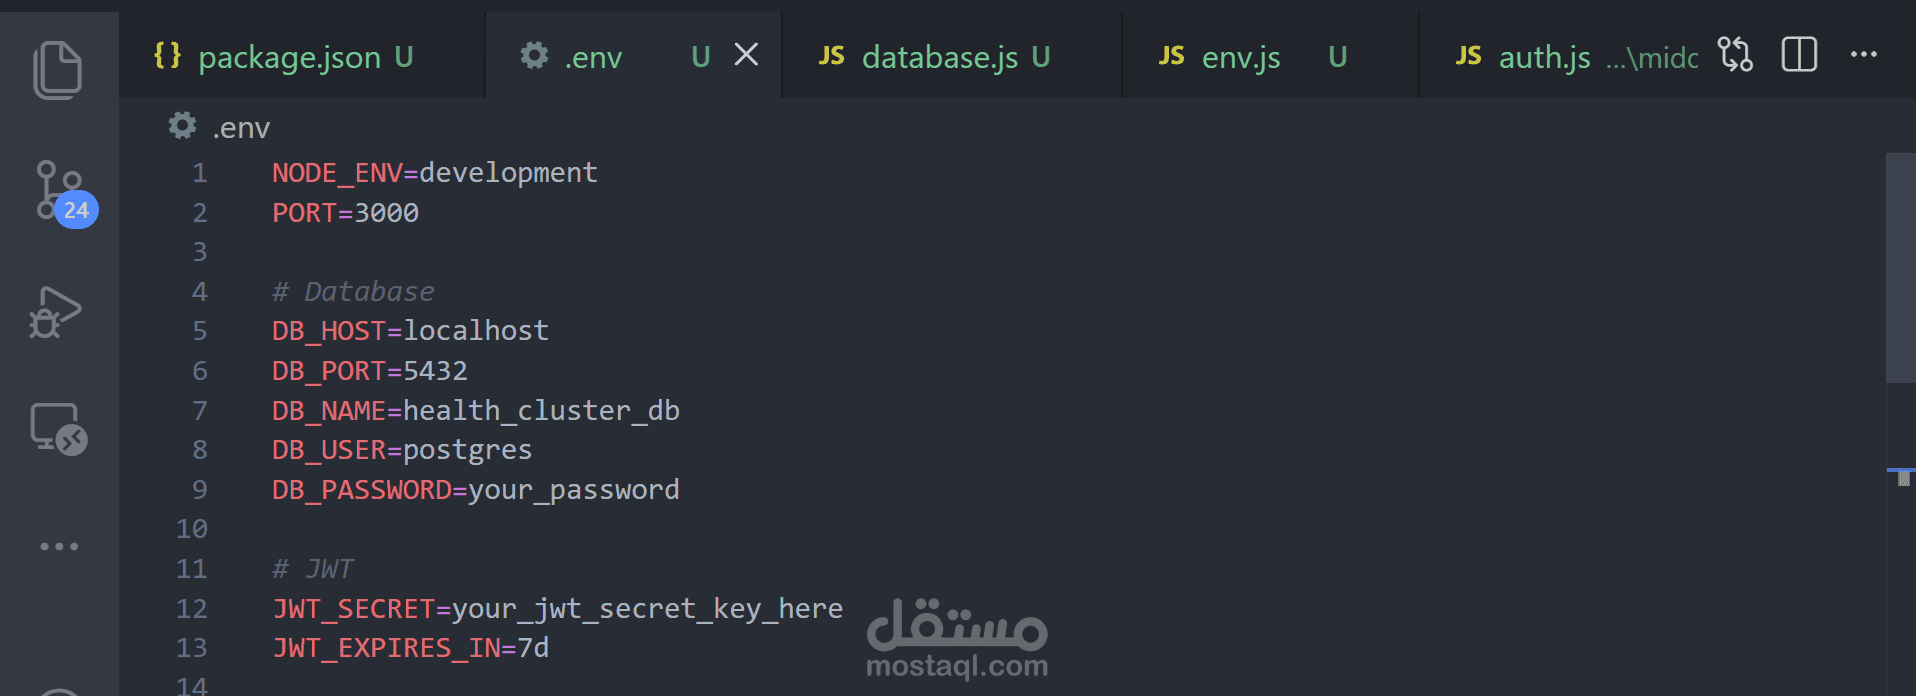
Task: Click the minimap scrollbar slider
Action: (x=1900, y=268)
